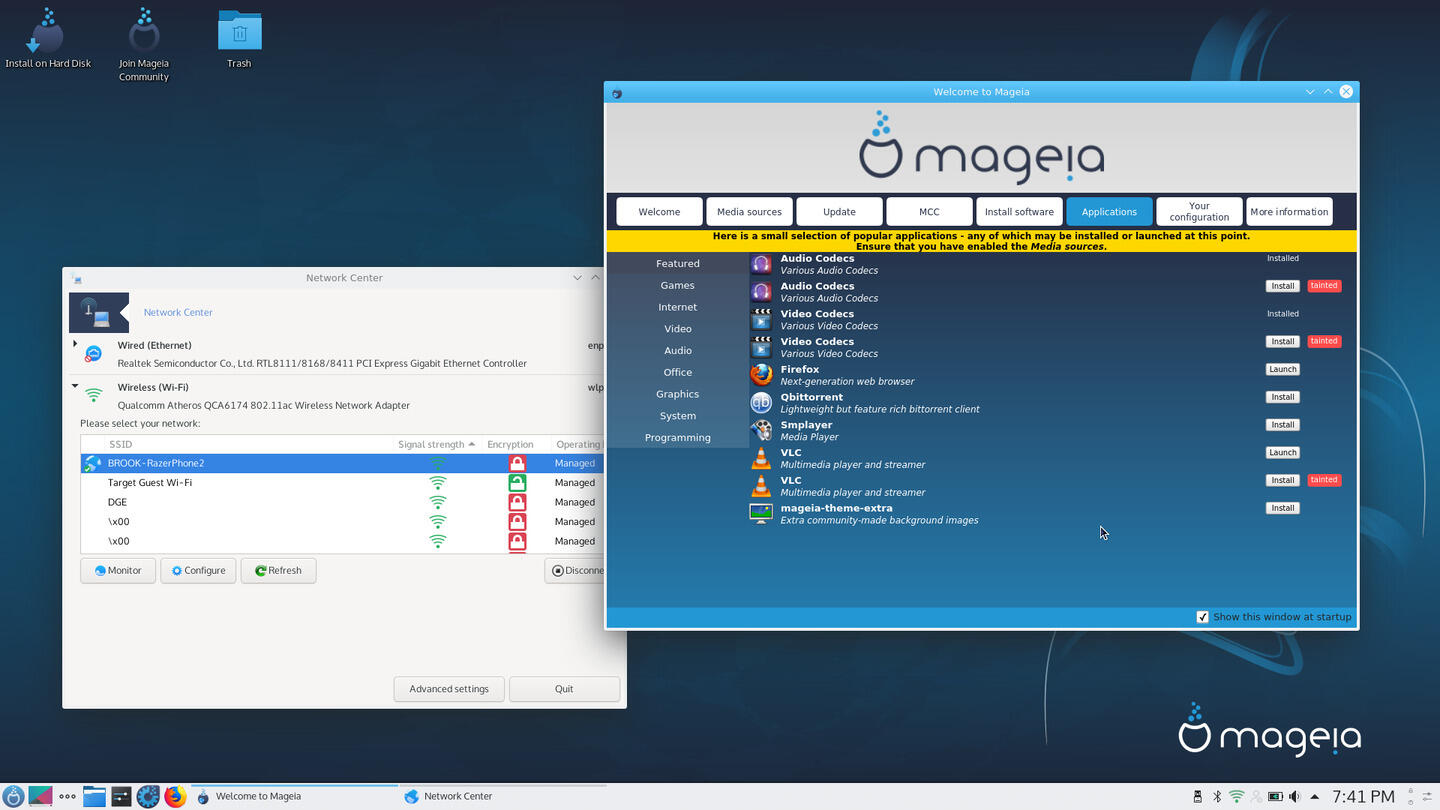Open the More information tab
The width and height of the screenshot is (1440, 810).
tap(1289, 211)
